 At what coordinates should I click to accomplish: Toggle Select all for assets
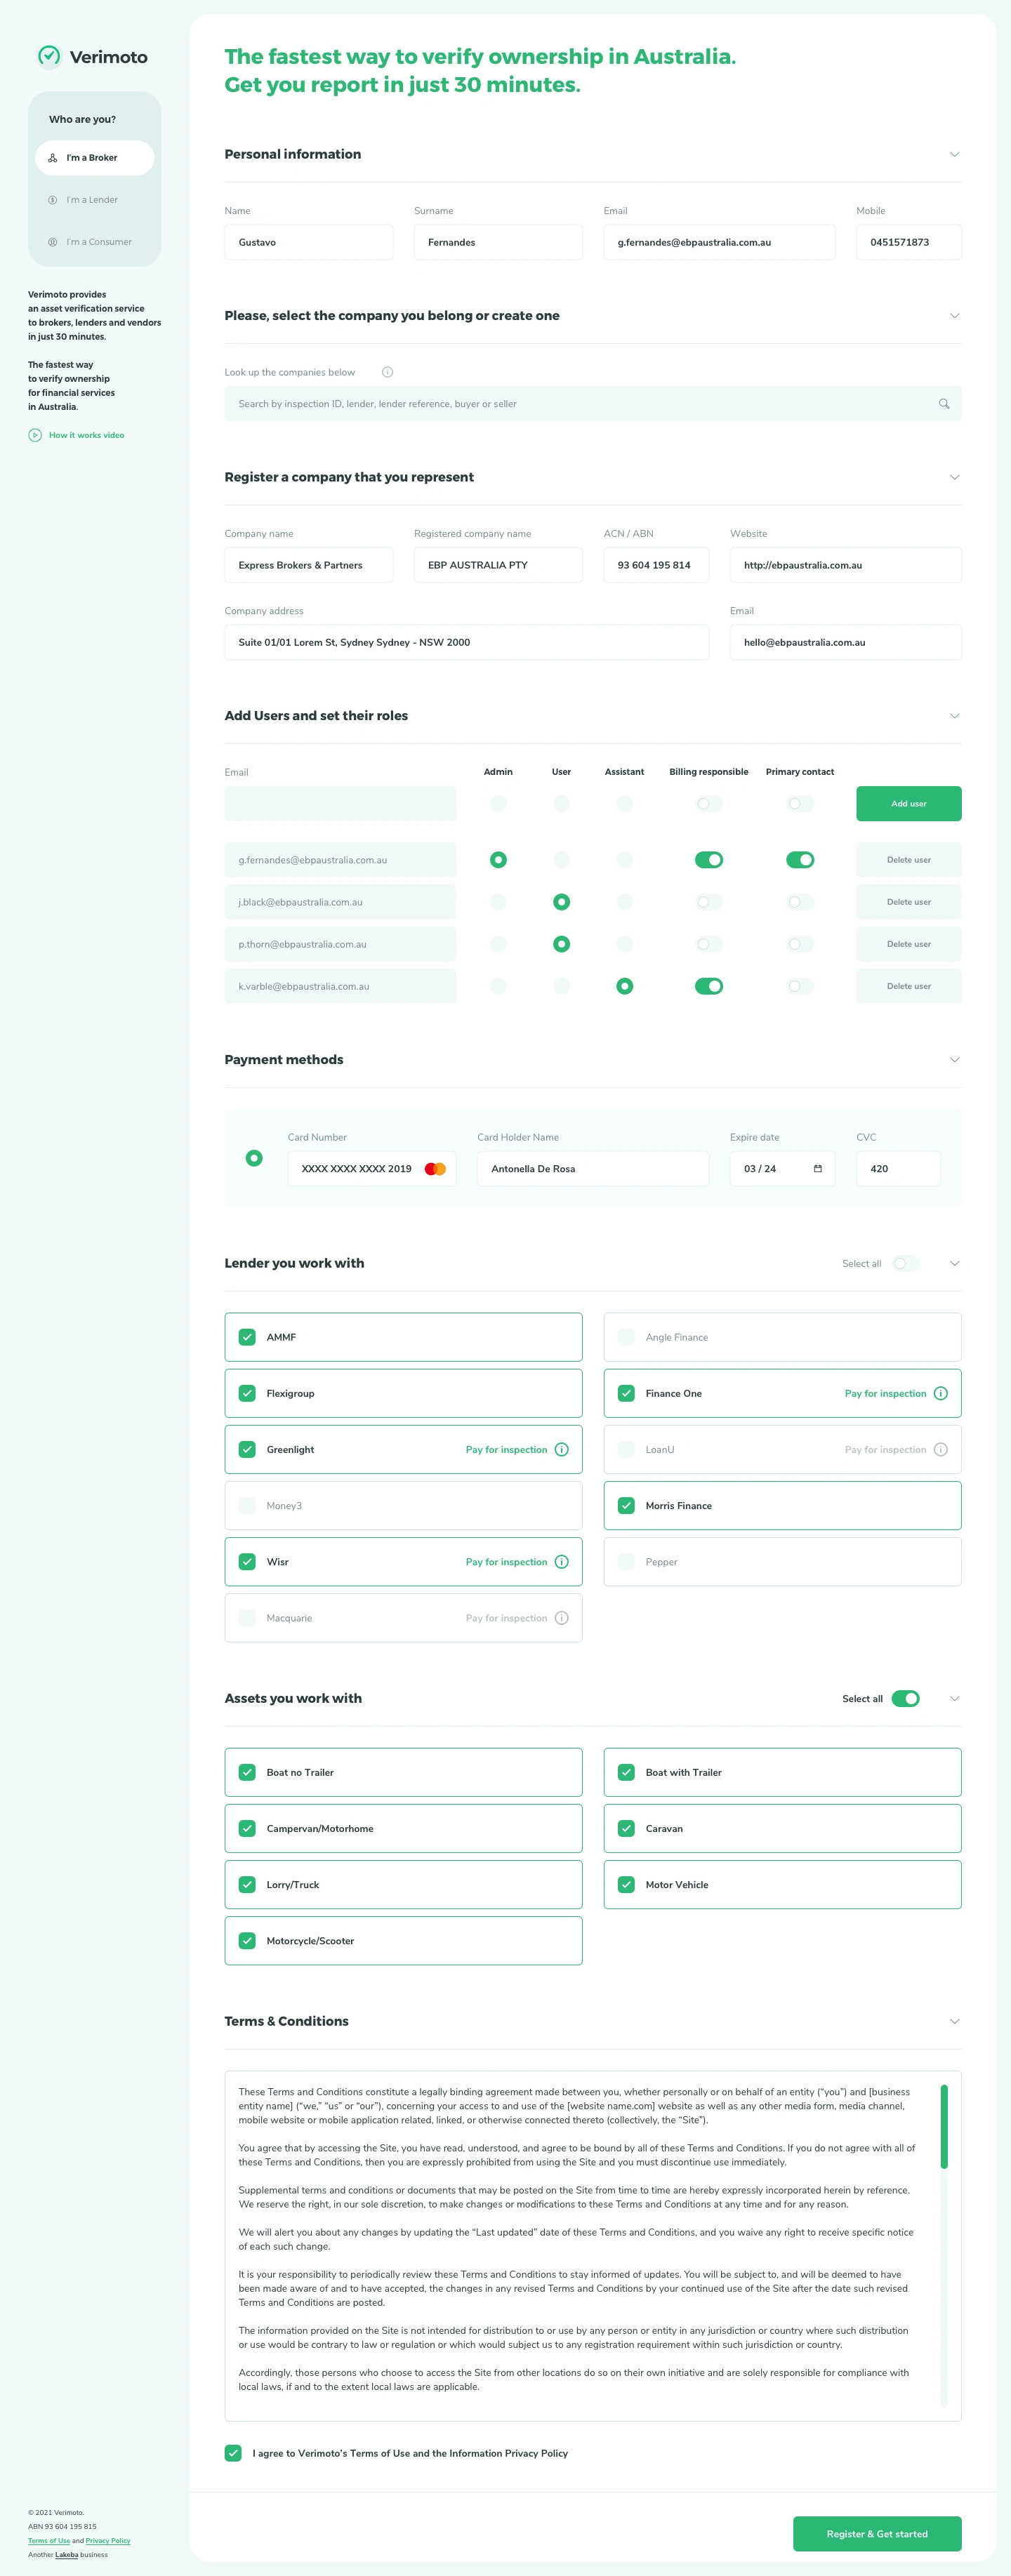pyautogui.click(x=906, y=1698)
